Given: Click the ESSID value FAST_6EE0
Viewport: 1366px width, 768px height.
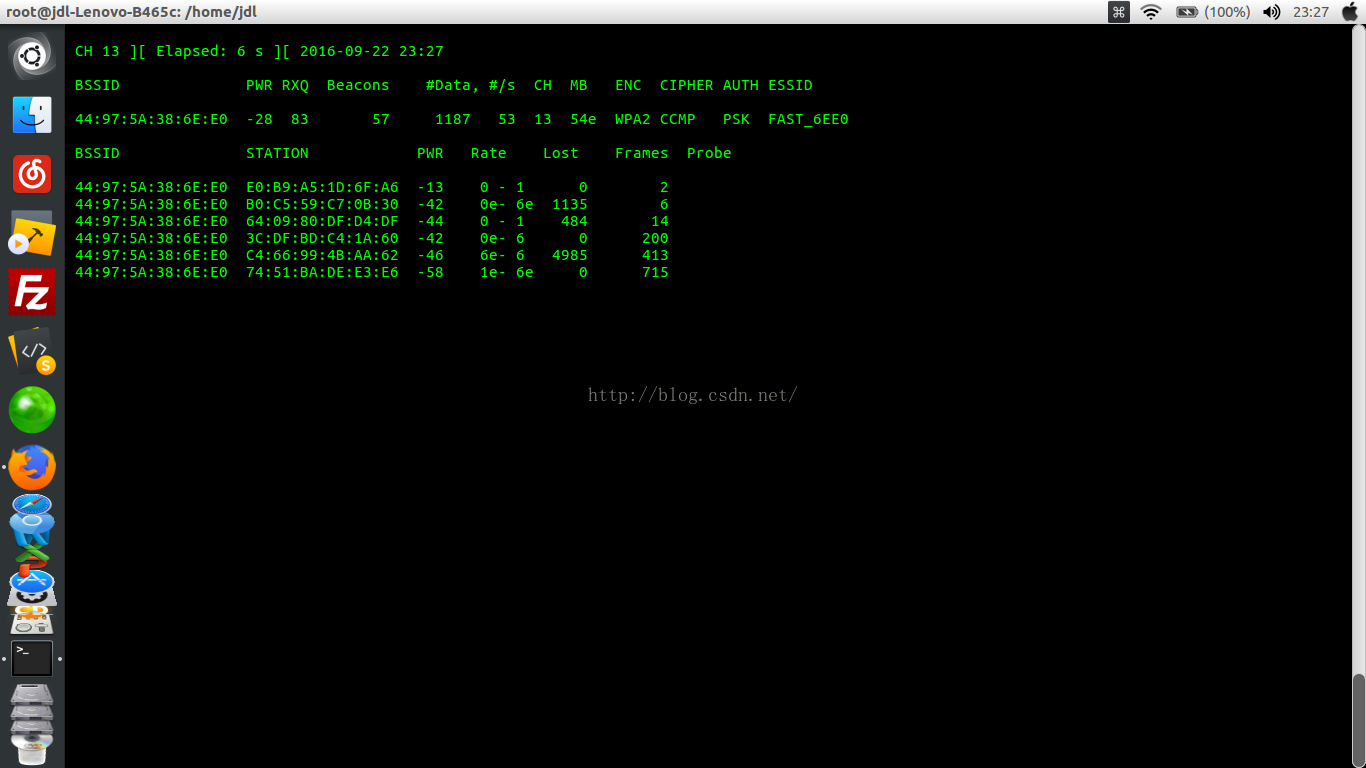Looking at the screenshot, I should click(x=808, y=119).
